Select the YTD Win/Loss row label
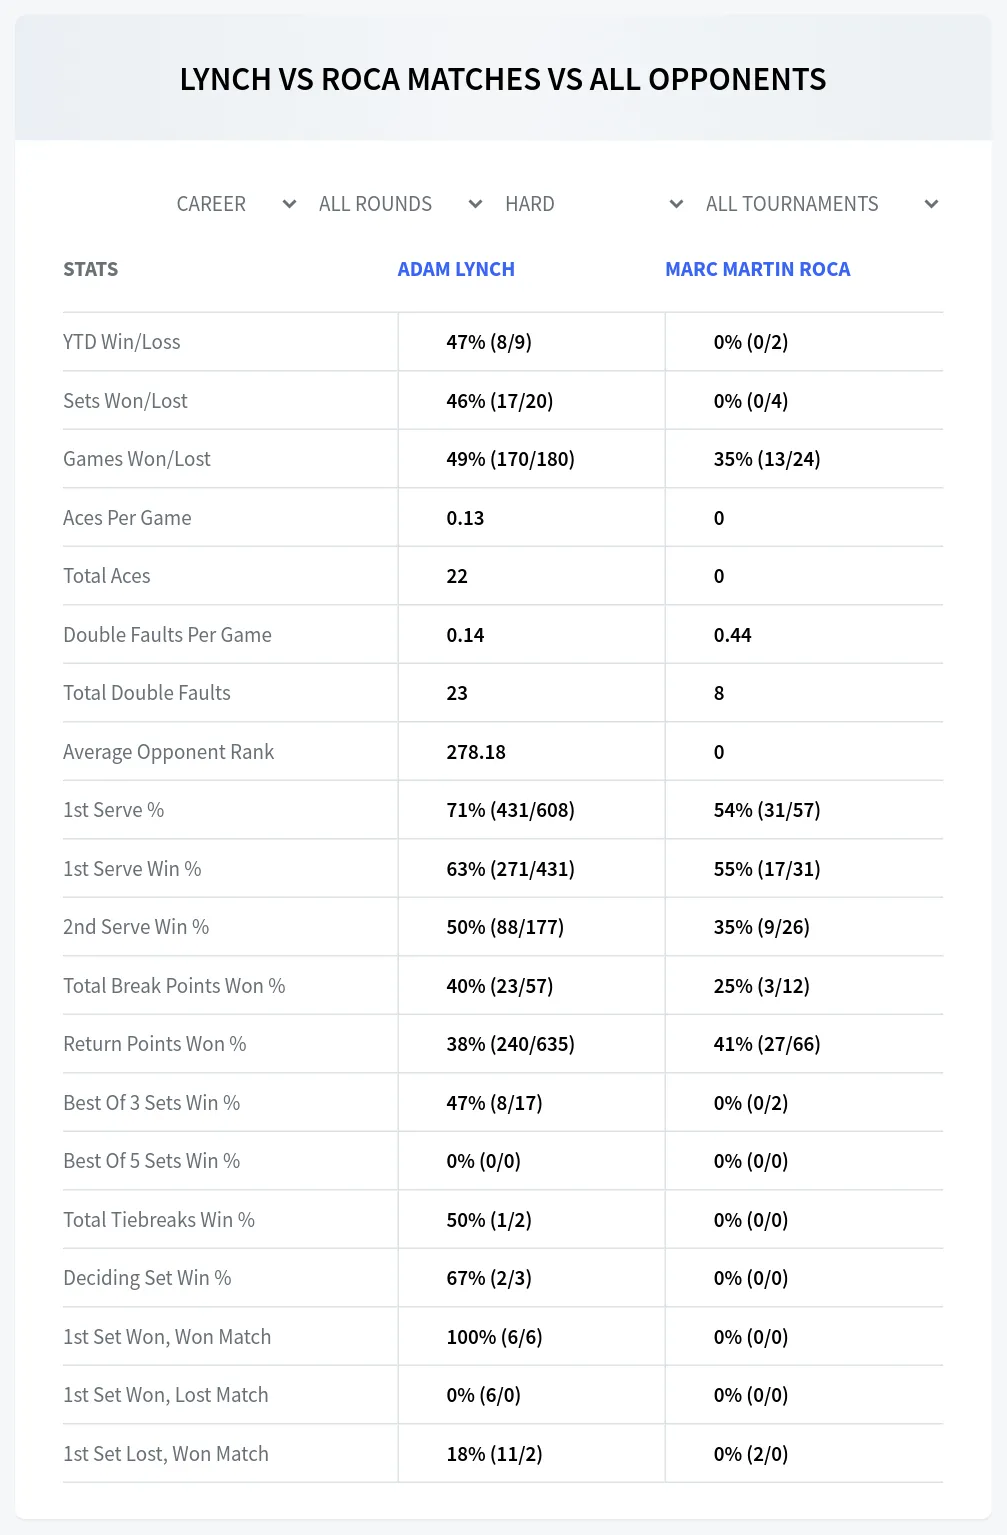Screen dimensions: 1007x1535 click(122, 342)
